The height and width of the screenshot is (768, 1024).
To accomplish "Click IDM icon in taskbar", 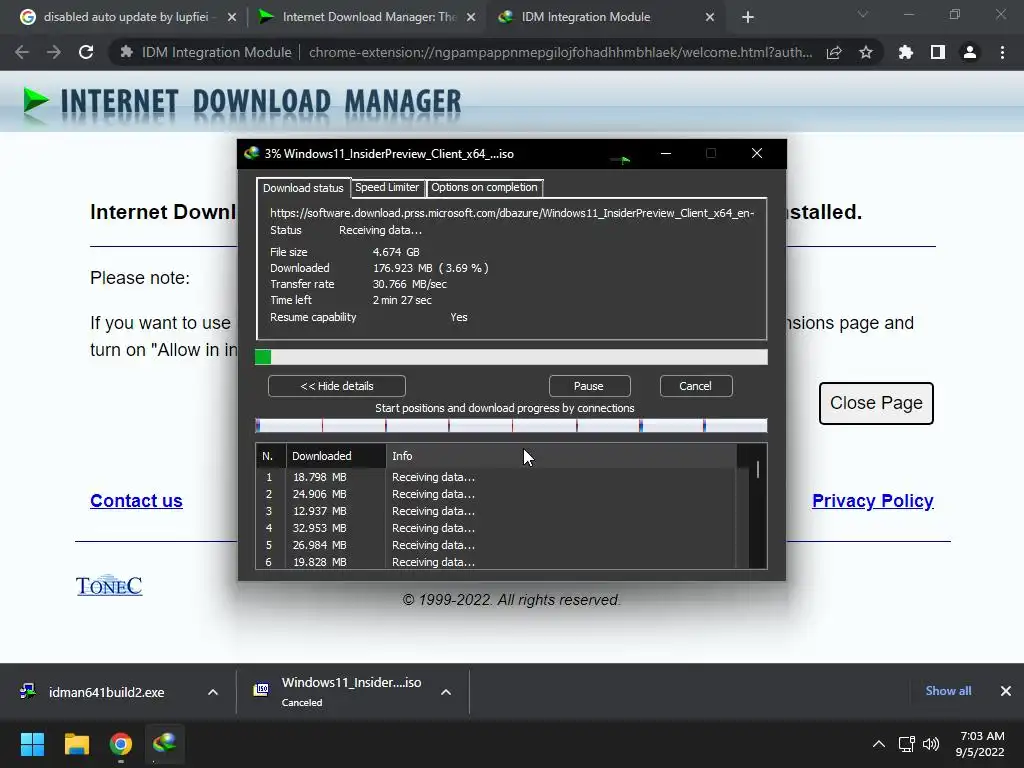I will point(165,744).
